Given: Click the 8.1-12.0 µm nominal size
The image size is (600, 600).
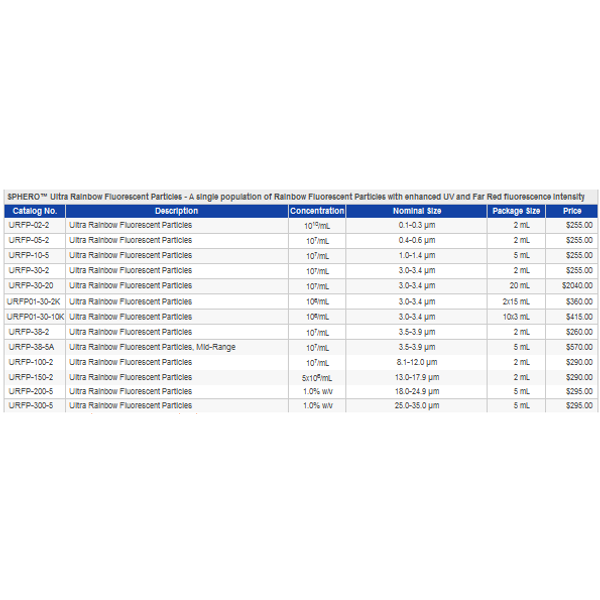Looking at the screenshot, I should [417, 362].
